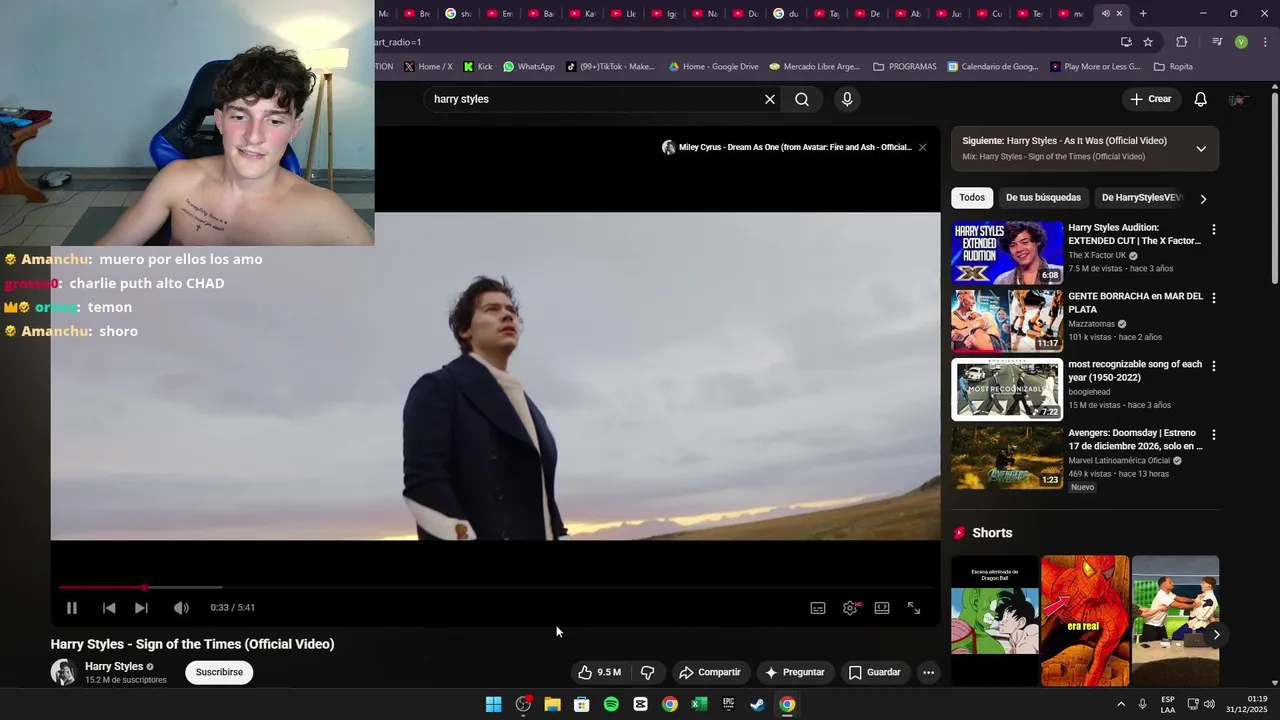Open the Kick bookmark
Screen dimensions: 1280x720
tap(477, 67)
